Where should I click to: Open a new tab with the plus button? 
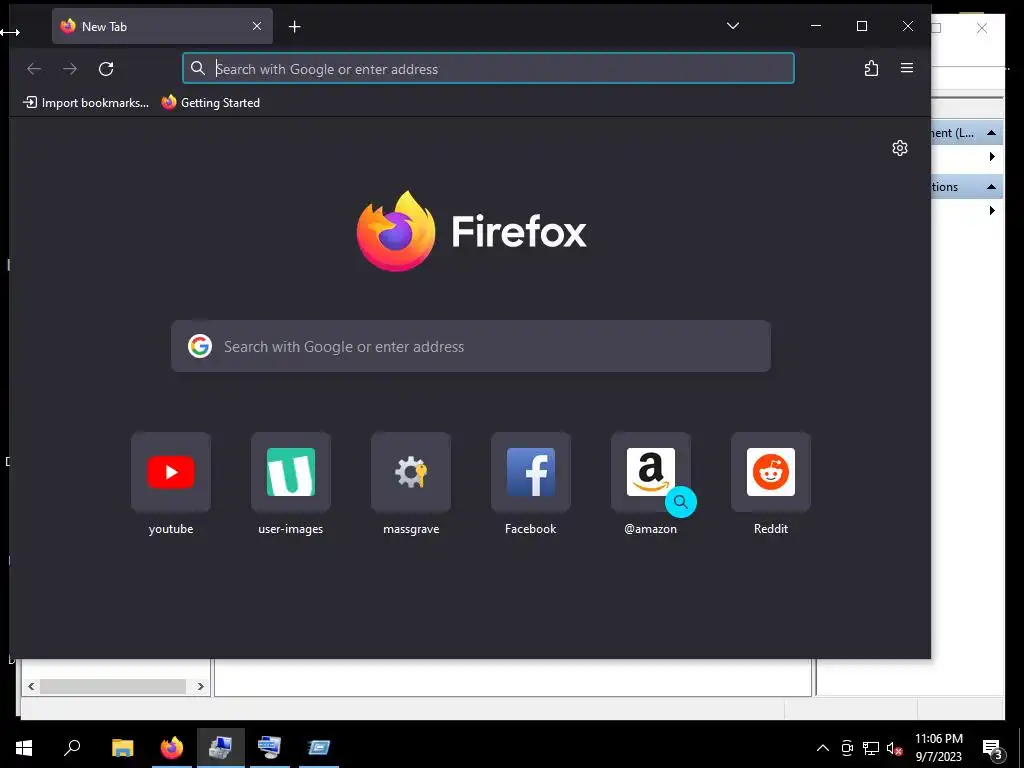295,27
